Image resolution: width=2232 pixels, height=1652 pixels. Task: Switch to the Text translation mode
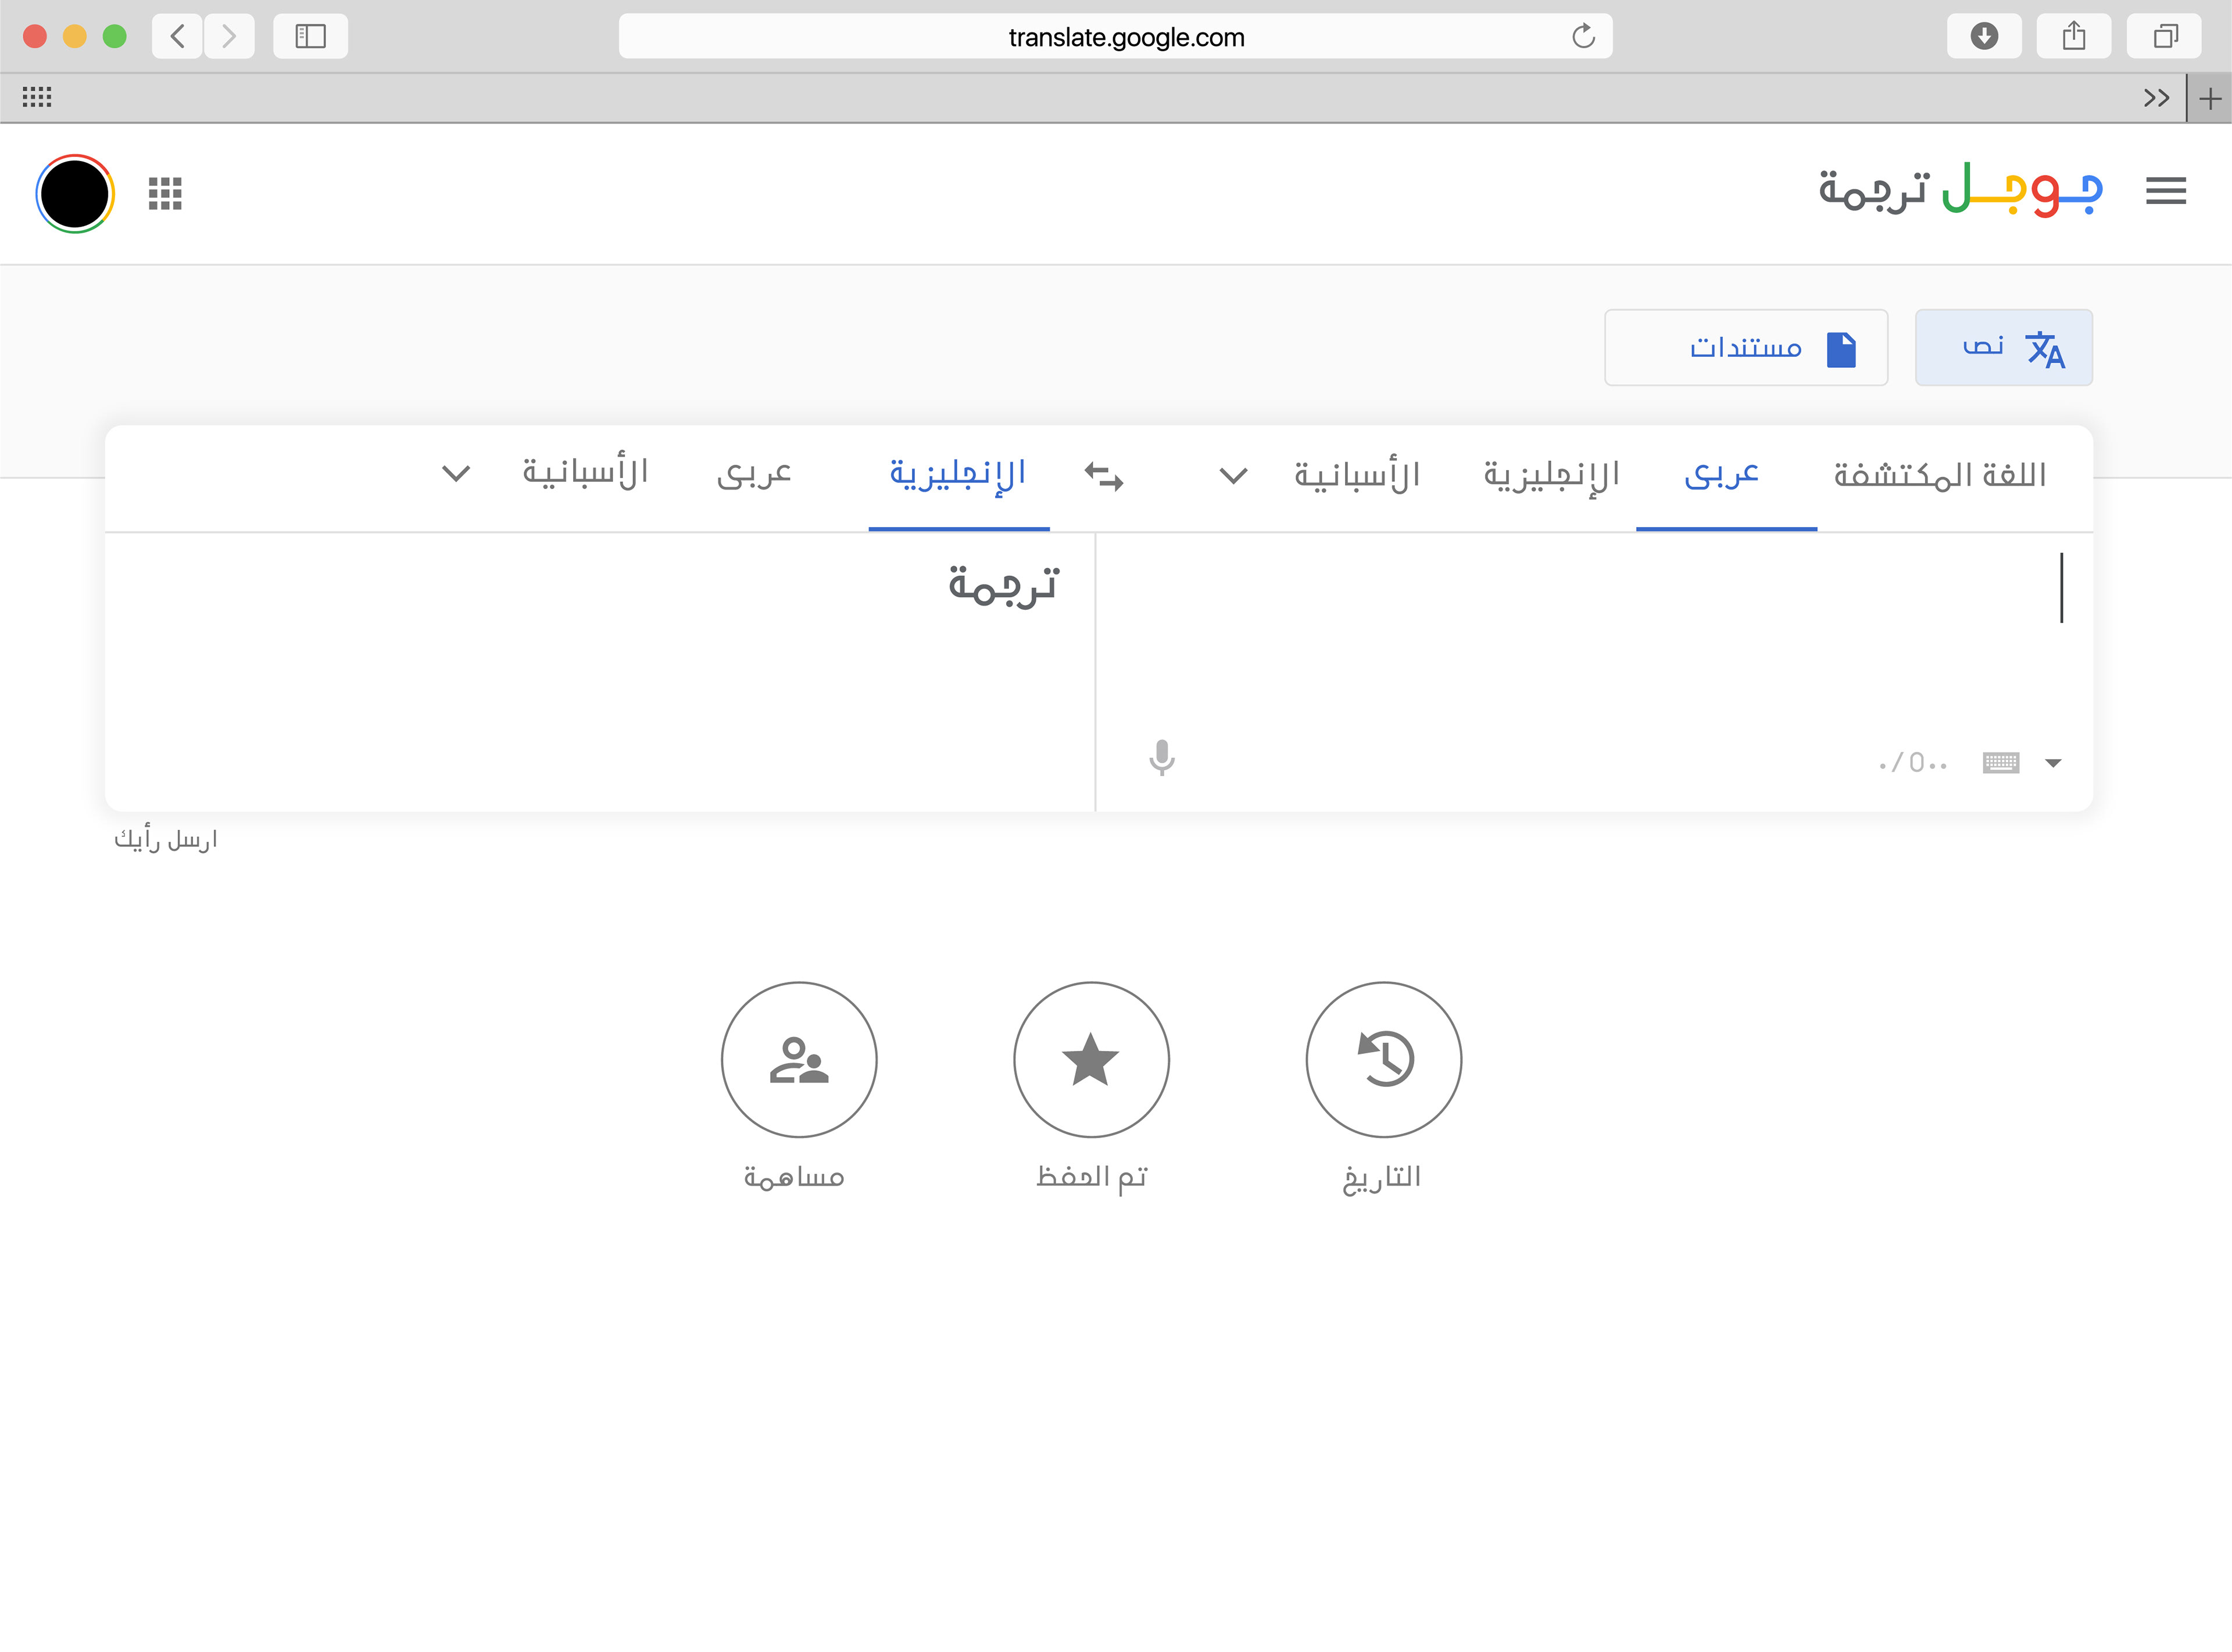(x=2003, y=348)
